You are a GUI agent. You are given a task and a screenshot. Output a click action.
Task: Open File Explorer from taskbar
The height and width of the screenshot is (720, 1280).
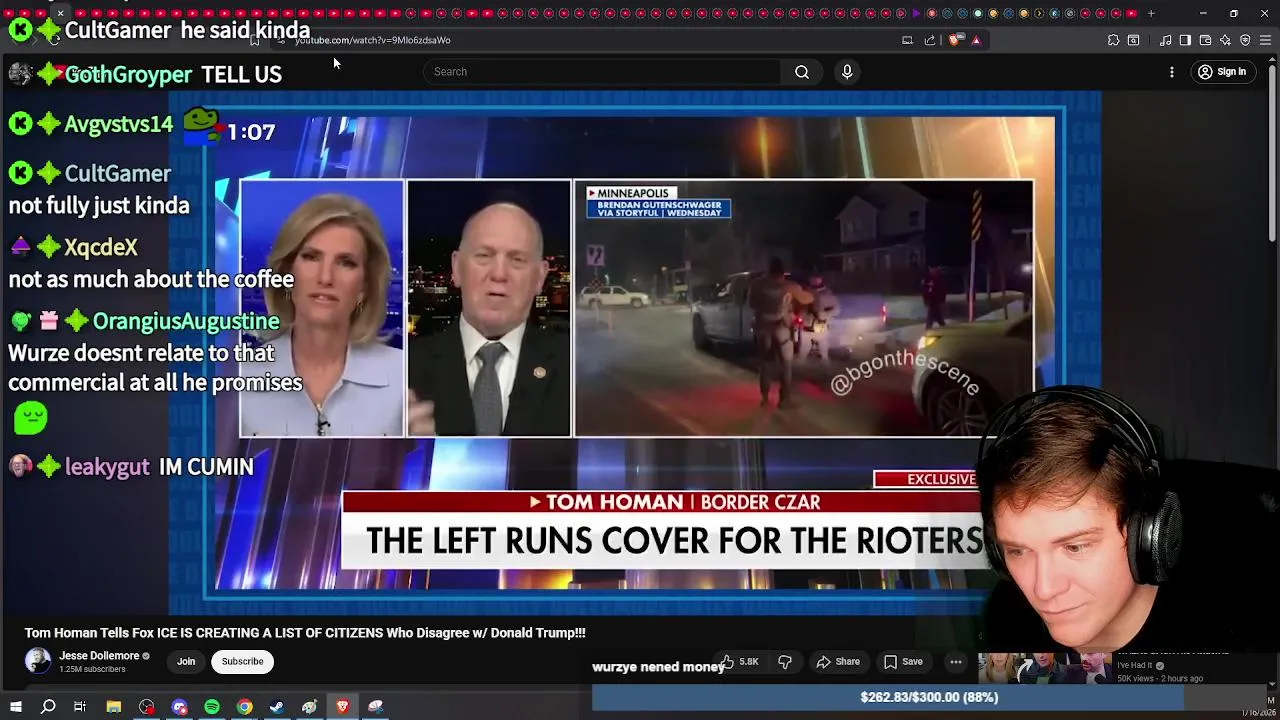114,707
